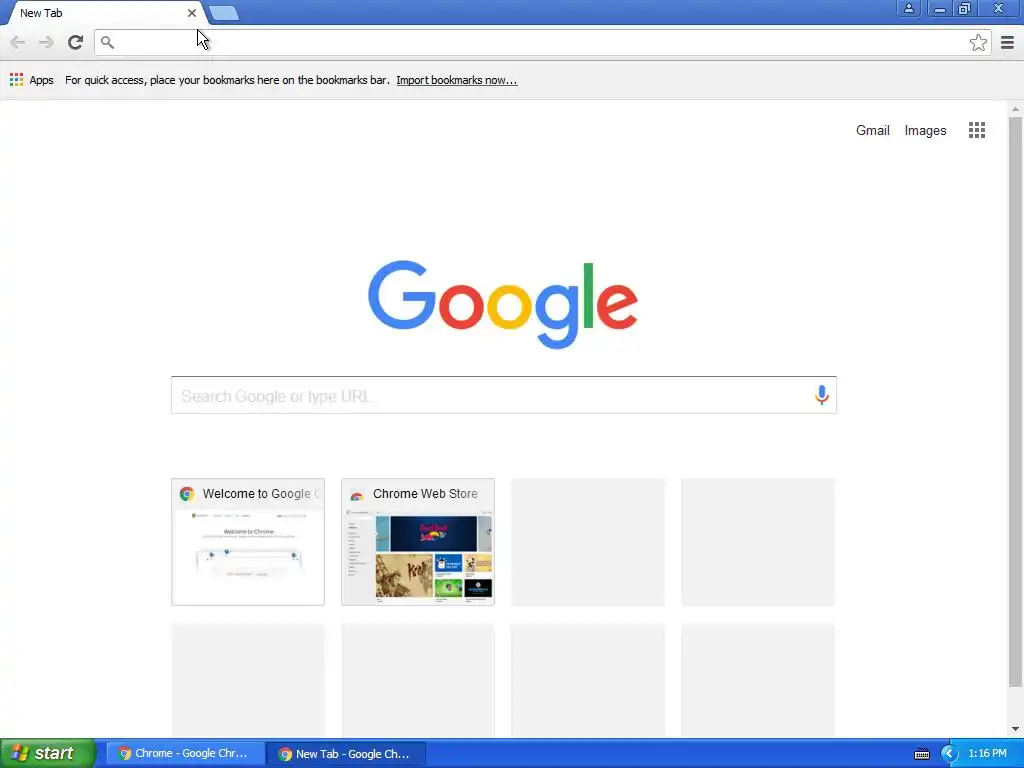Click the back navigation arrow
This screenshot has height=768, width=1024.
click(18, 42)
